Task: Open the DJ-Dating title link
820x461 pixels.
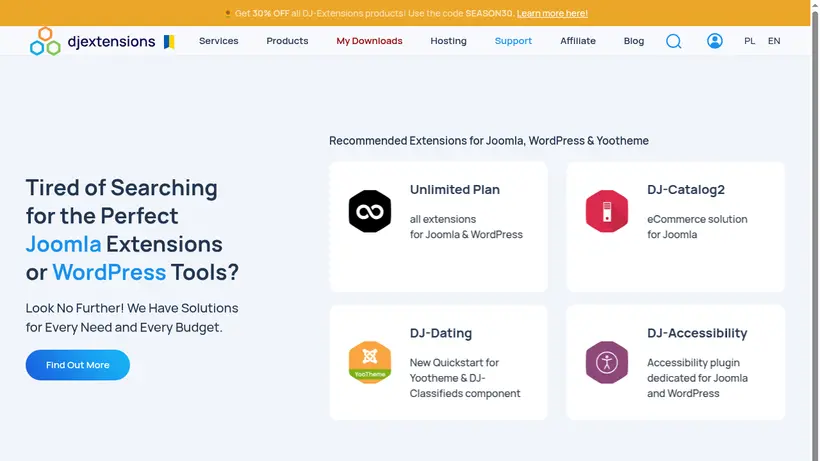Action: click(440, 333)
